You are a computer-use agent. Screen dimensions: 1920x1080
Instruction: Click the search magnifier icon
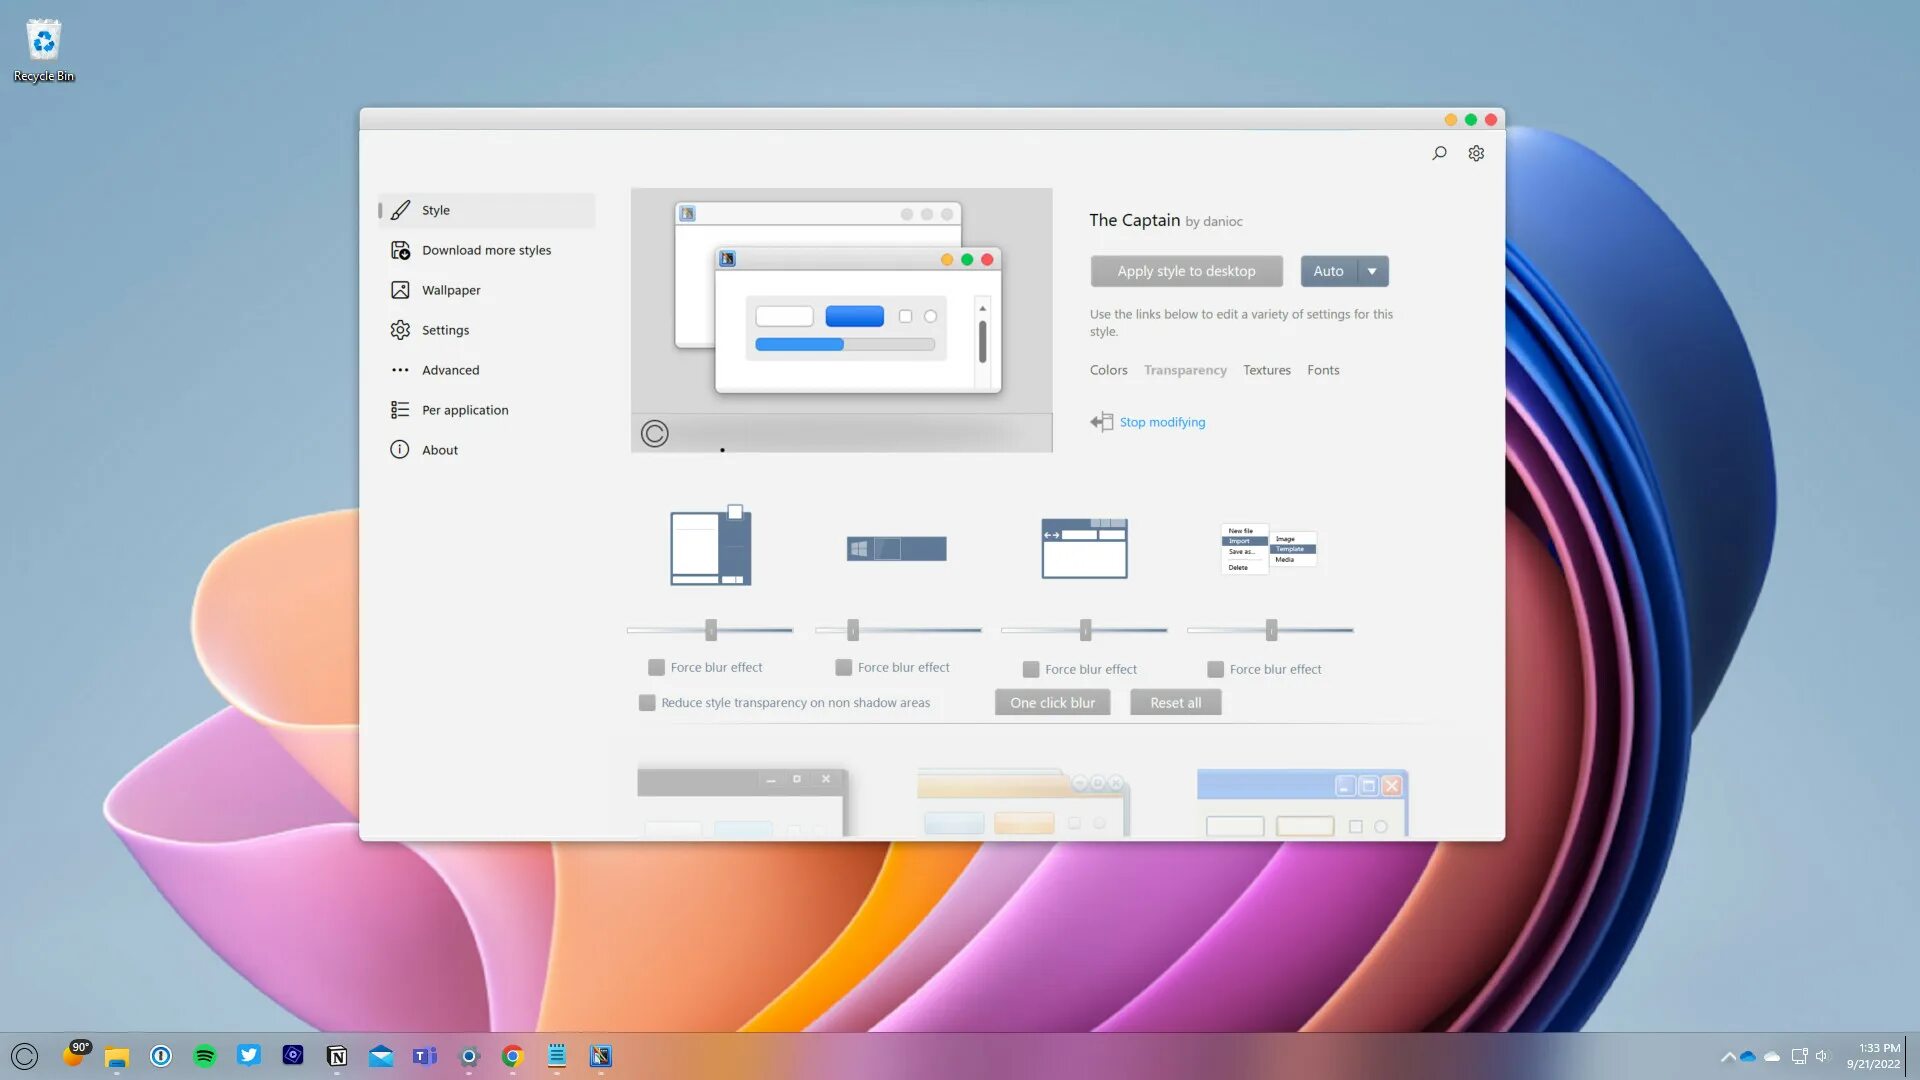[1439, 153]
